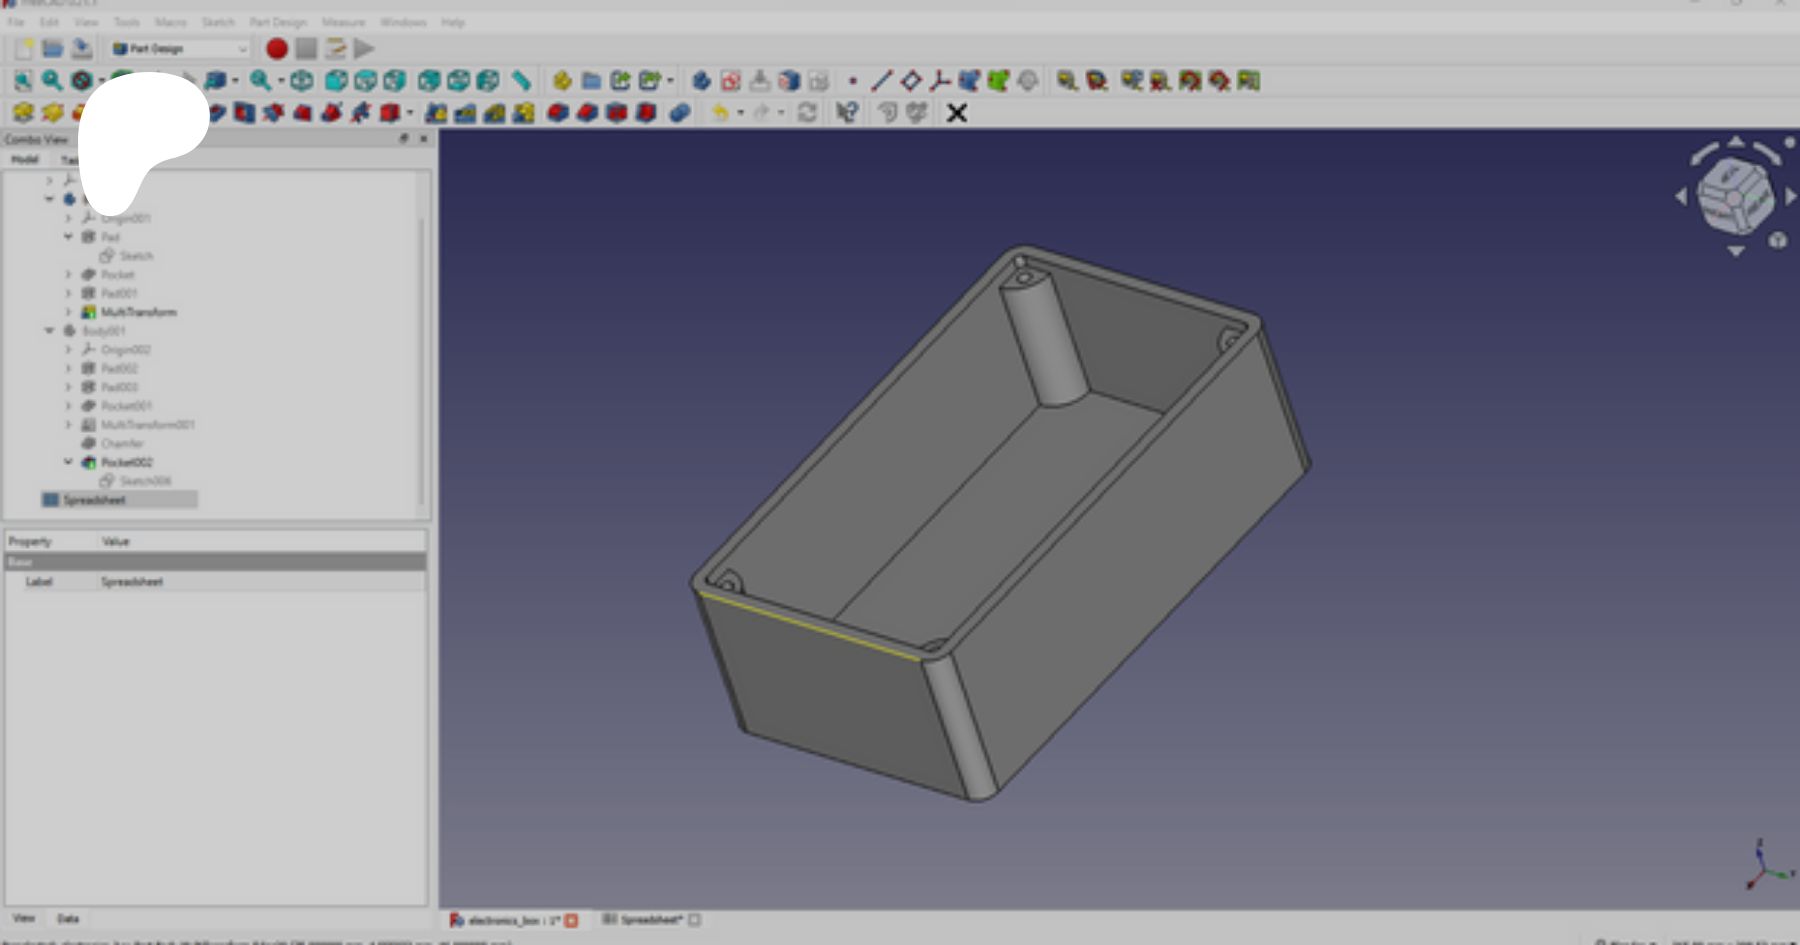Switch to the Spreadsheet document tab

click(x=650, y=919)
